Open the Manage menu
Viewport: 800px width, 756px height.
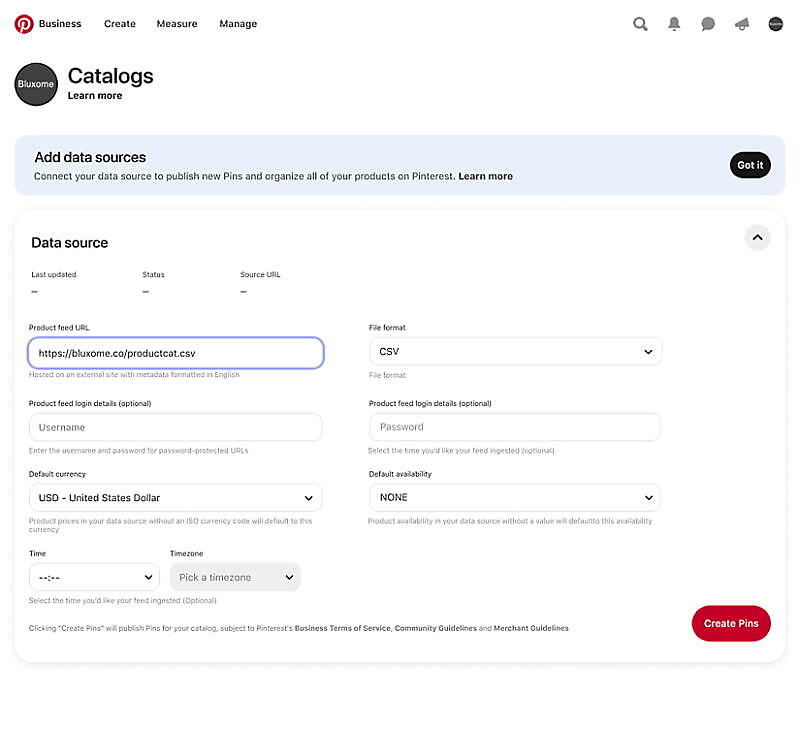(x=238, y=24)
